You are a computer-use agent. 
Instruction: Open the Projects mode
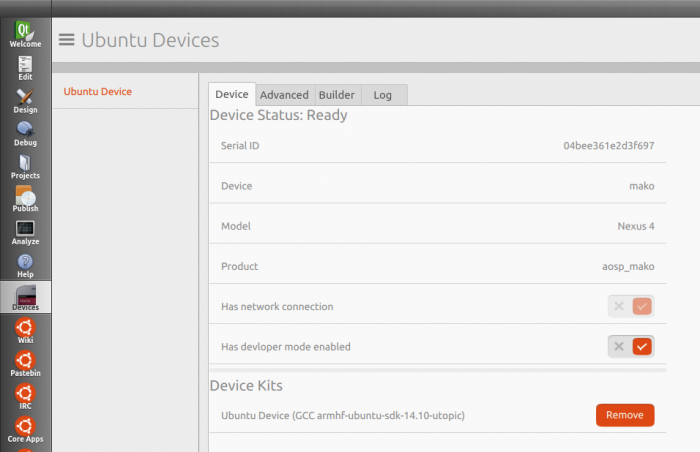click(x=25, y=167)
